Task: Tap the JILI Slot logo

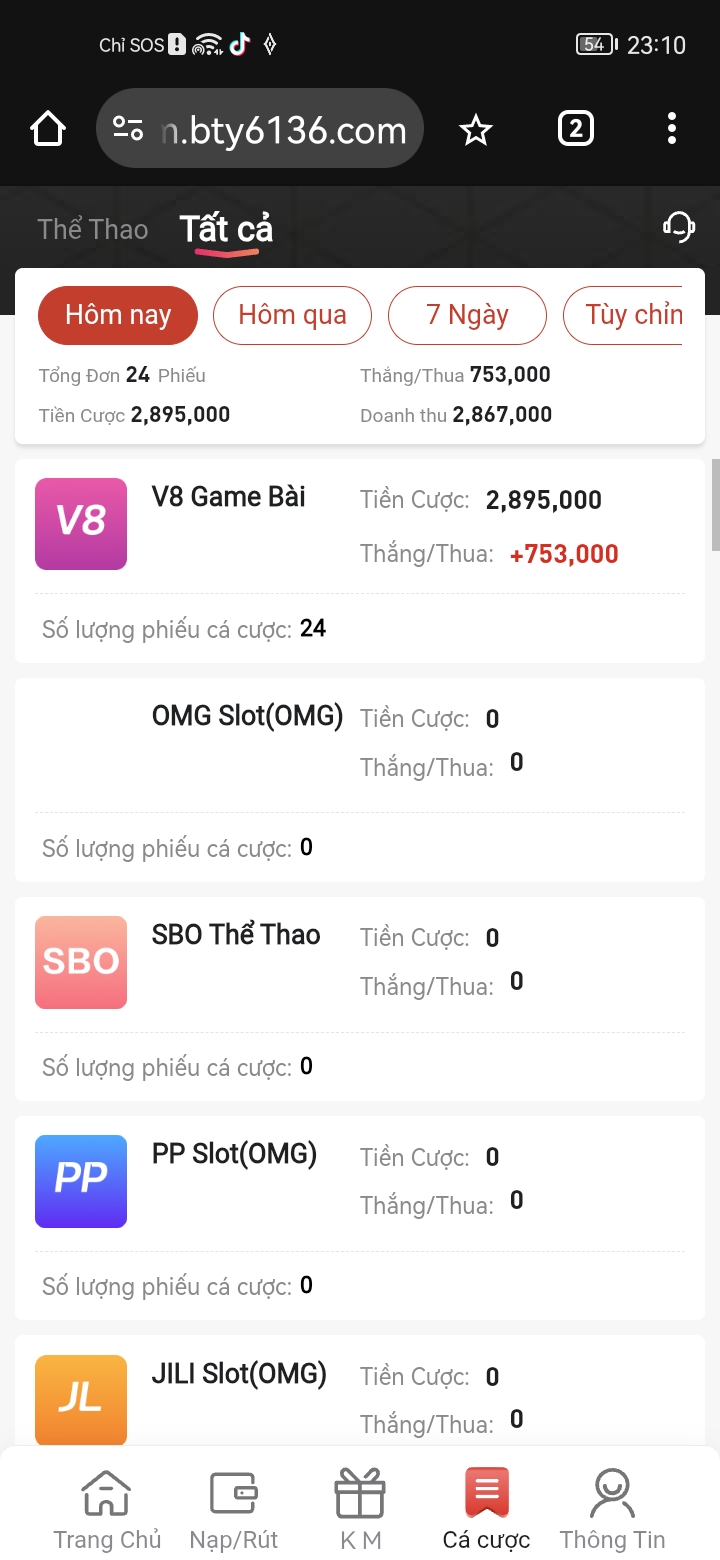Action: pyautogui.click(x=81, y=1398)
